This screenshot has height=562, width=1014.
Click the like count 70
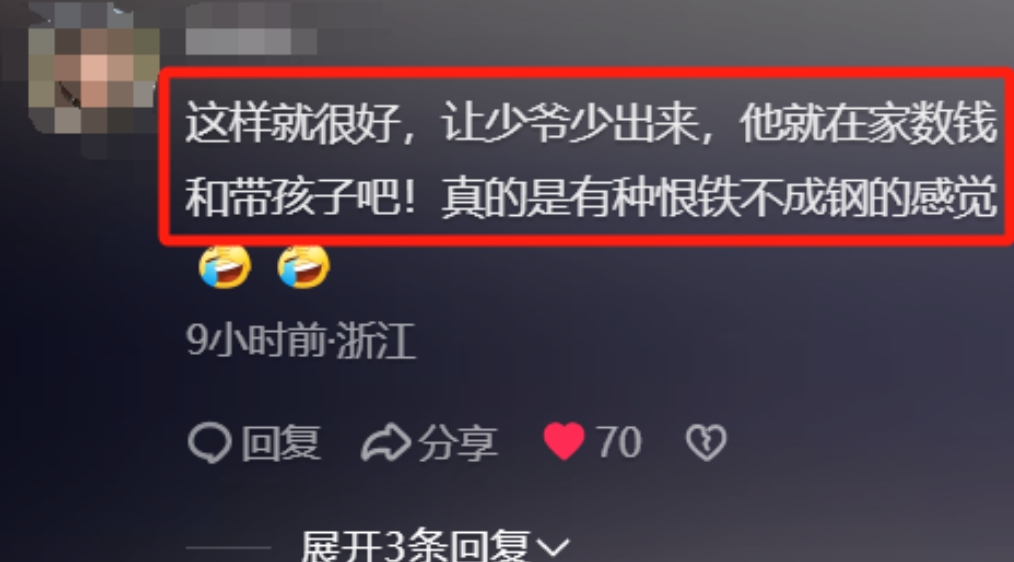coord(619,442)
